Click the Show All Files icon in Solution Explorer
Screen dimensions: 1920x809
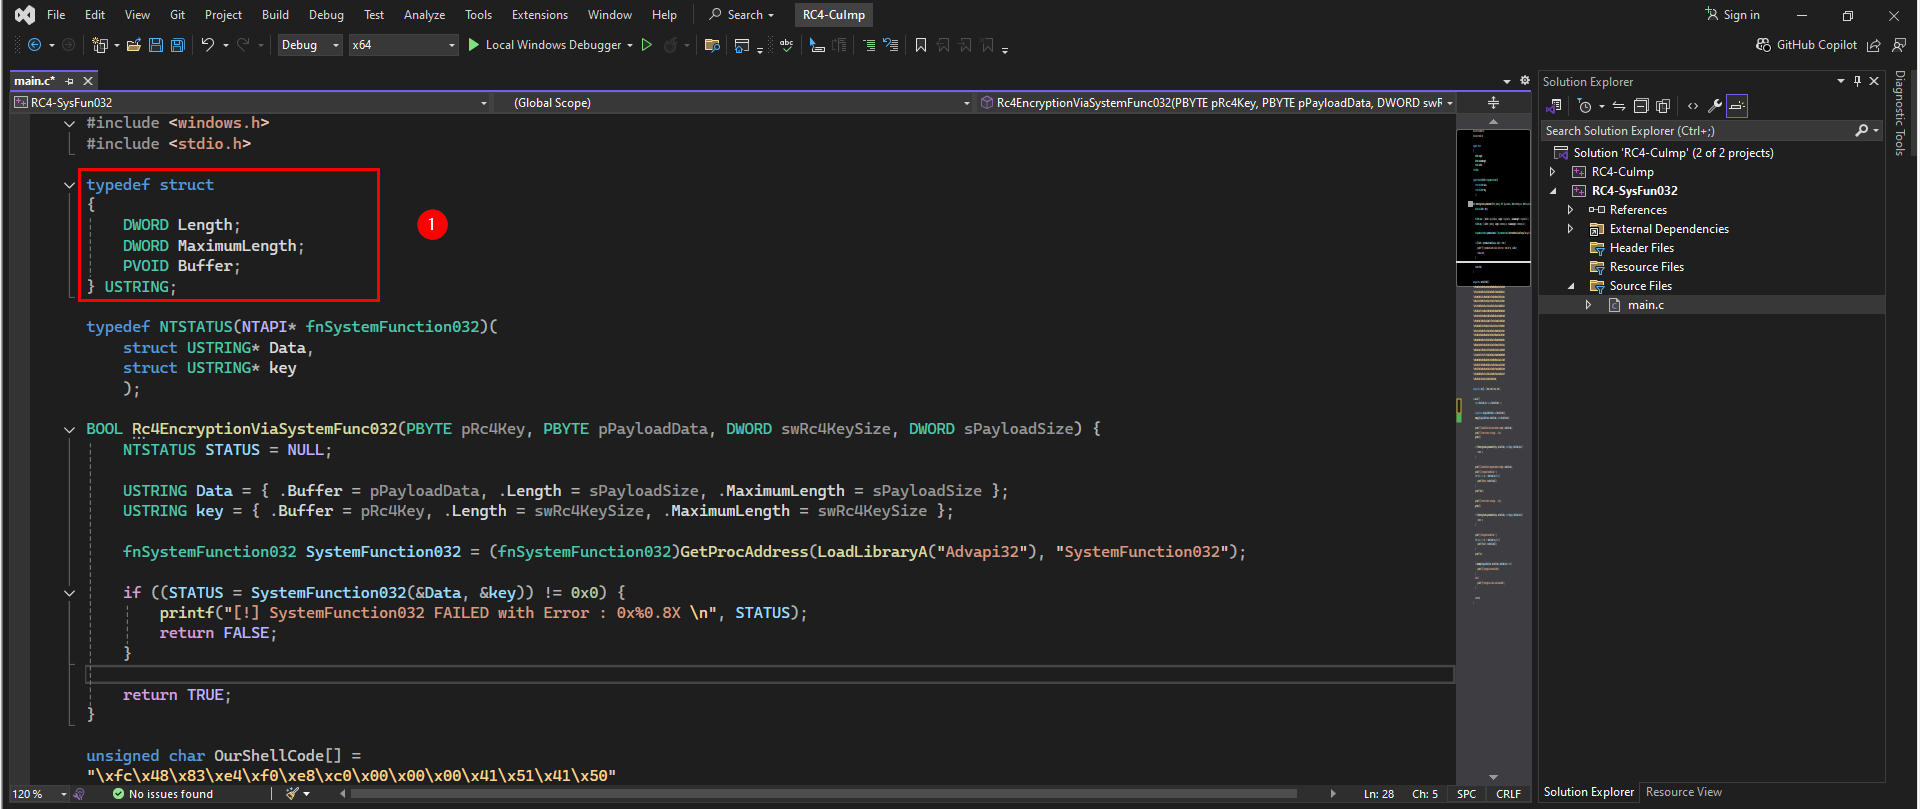point(1663,106)
